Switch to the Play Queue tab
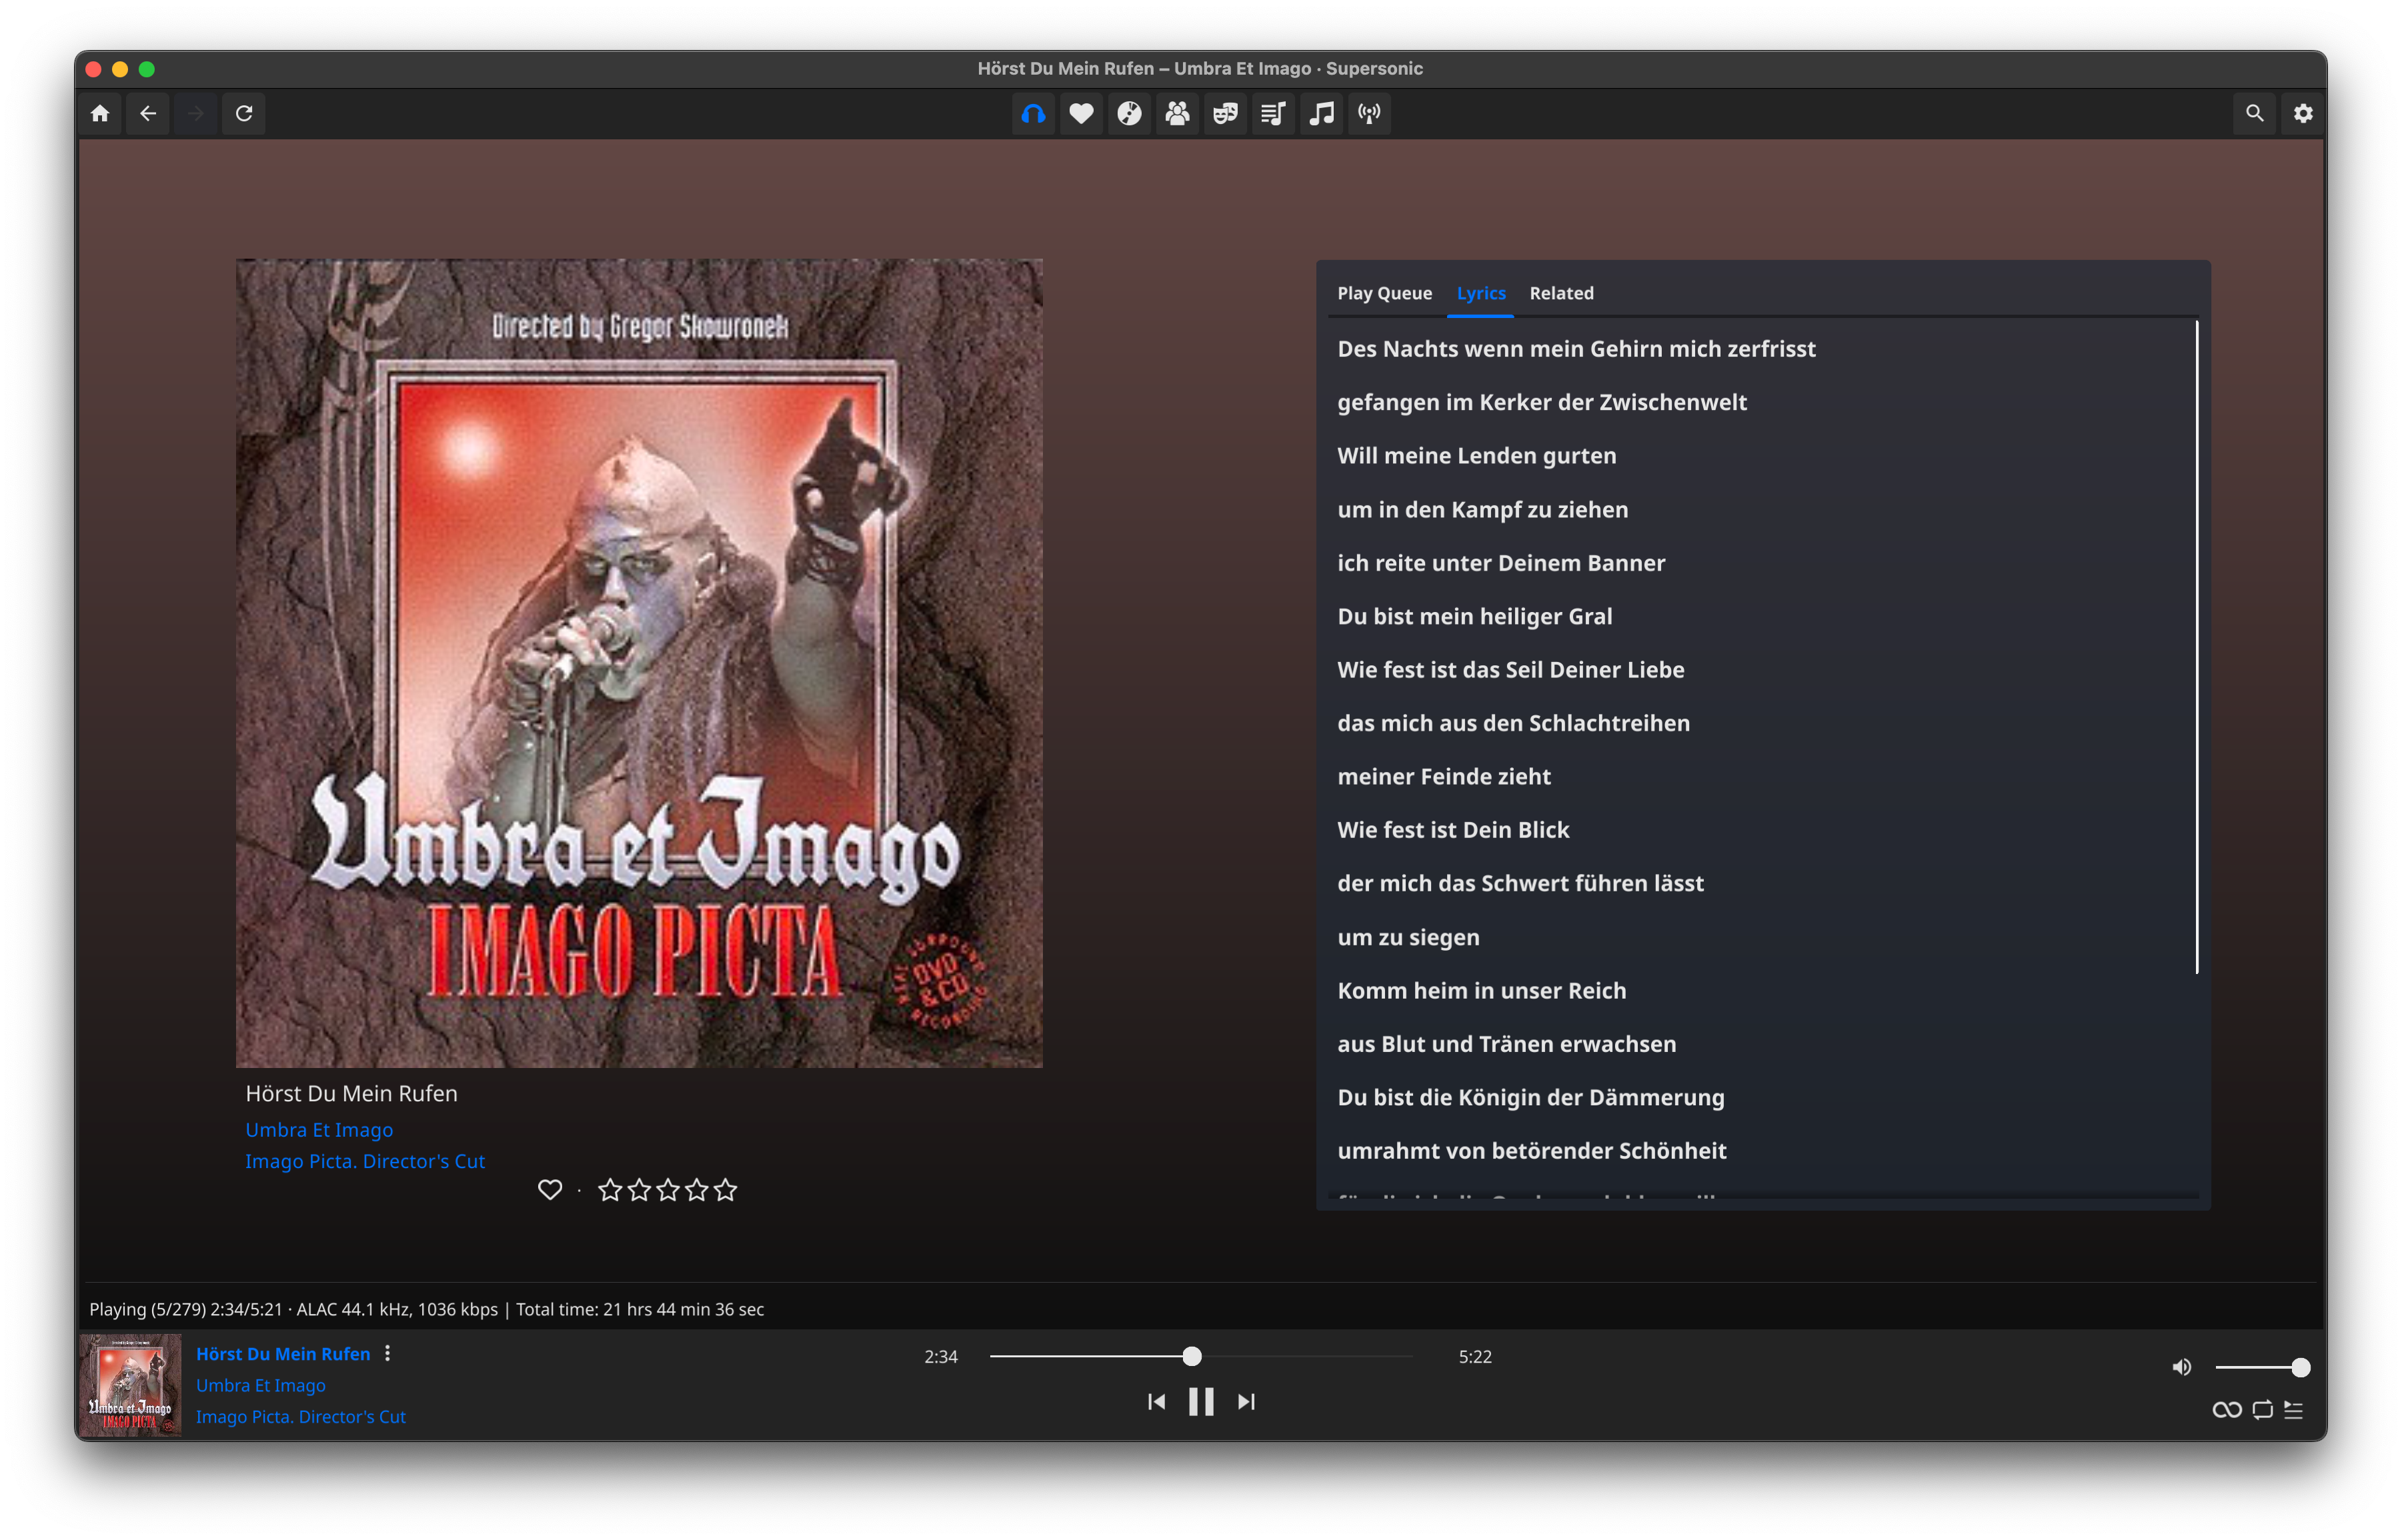Image resolution: width=2402 pixels, height=1540 pixels. (x=1384, y=293)
